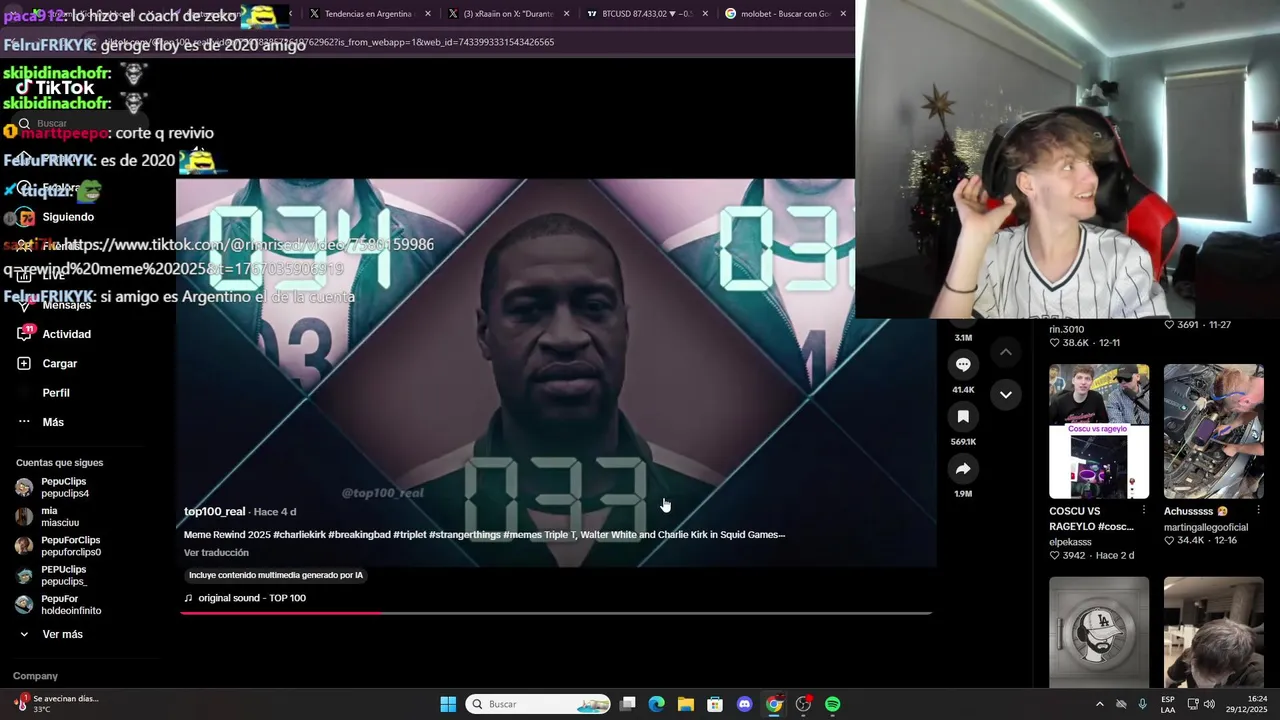Open the PepuClips pepuclips4 account
Image resolution: width=1280 pixels, height=720 pixels.
click(x=52, y=487)
